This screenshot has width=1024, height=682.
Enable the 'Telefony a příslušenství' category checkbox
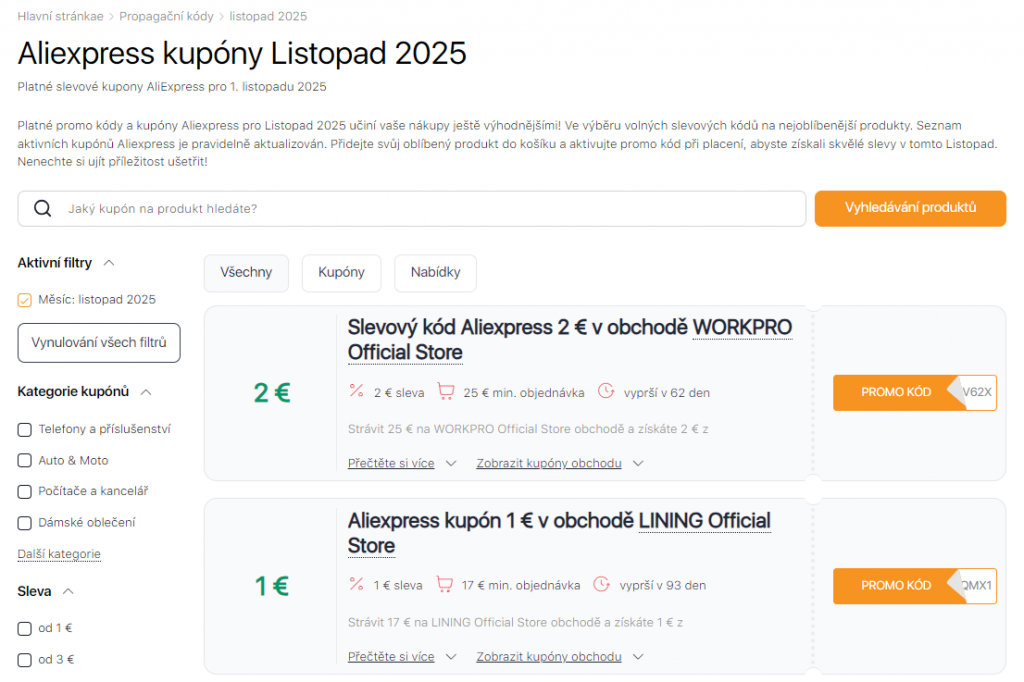25,430
